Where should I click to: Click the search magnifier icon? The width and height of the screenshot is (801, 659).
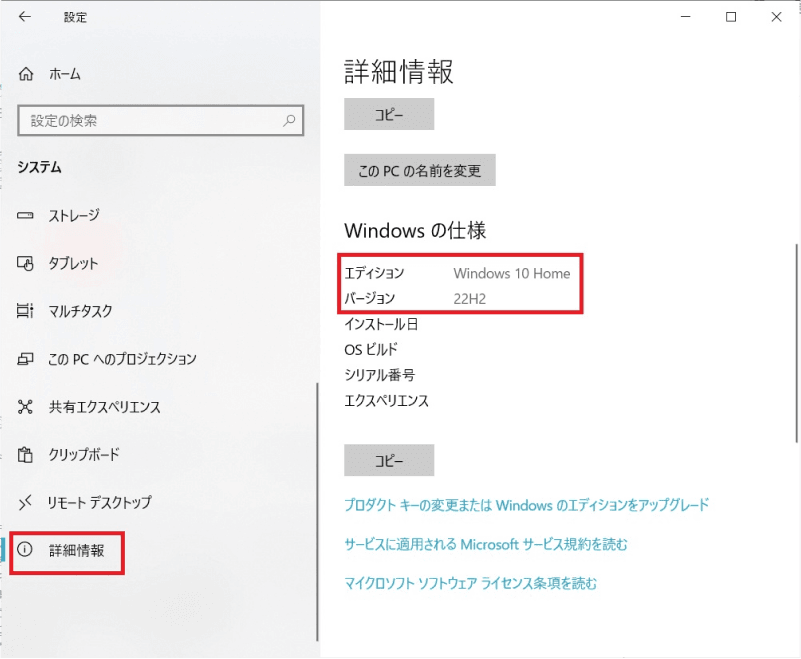[x=289, y=121]
